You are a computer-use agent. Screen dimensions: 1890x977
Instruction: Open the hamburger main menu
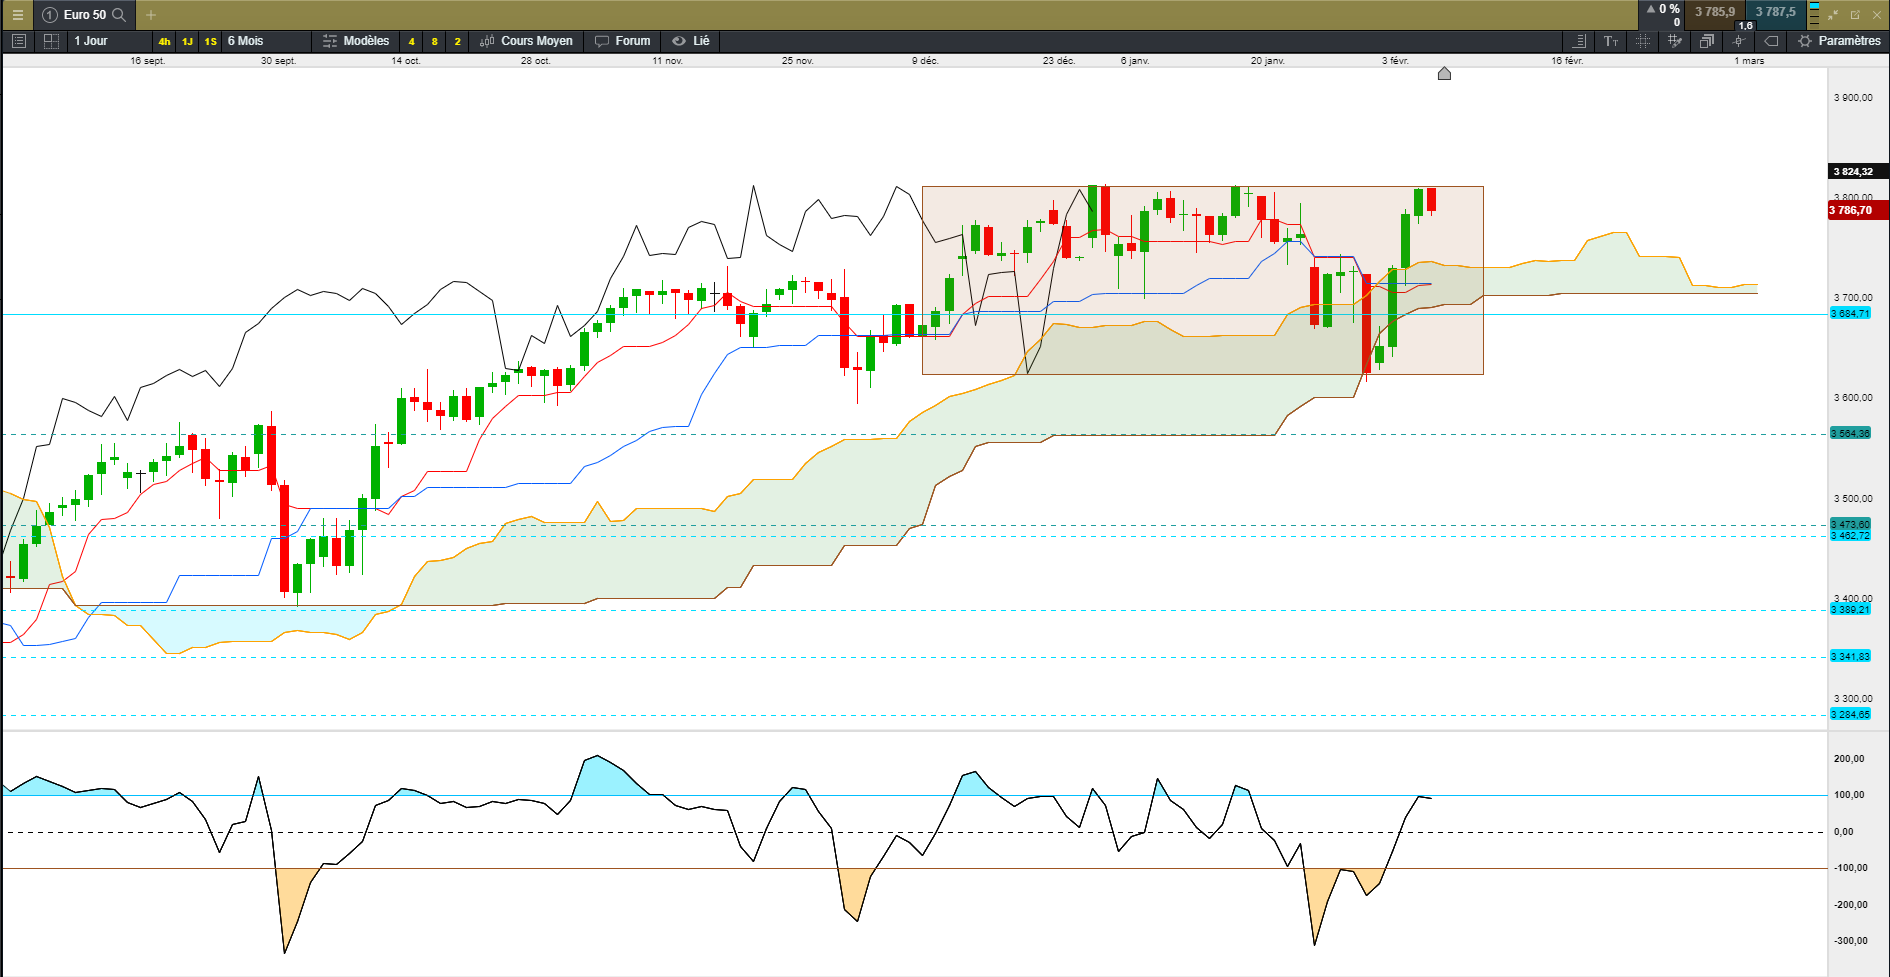coord(17,15)
